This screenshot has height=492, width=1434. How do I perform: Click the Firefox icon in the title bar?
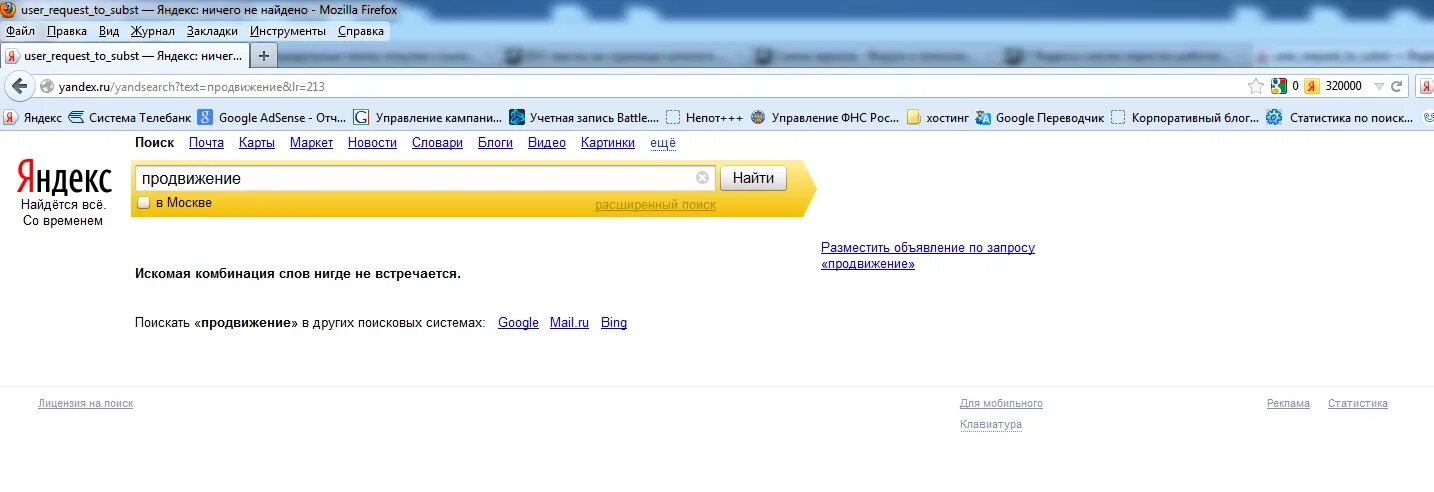coord(9,9)
